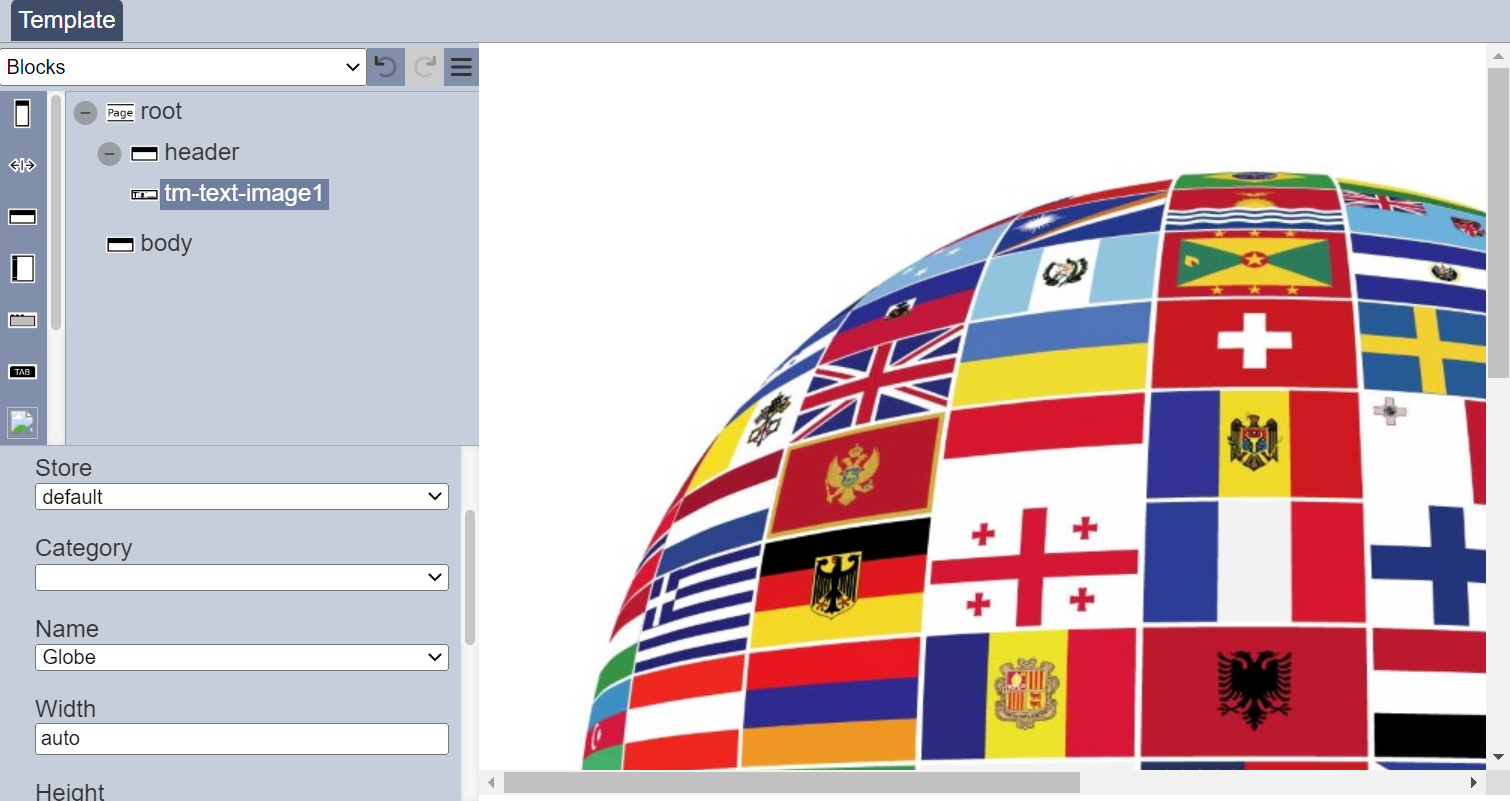The height and width of the screenshot is (801, 1510).
Task: Click the preview scroll-right arrow
Action: pyautogui.click(x=1474, y=782)
